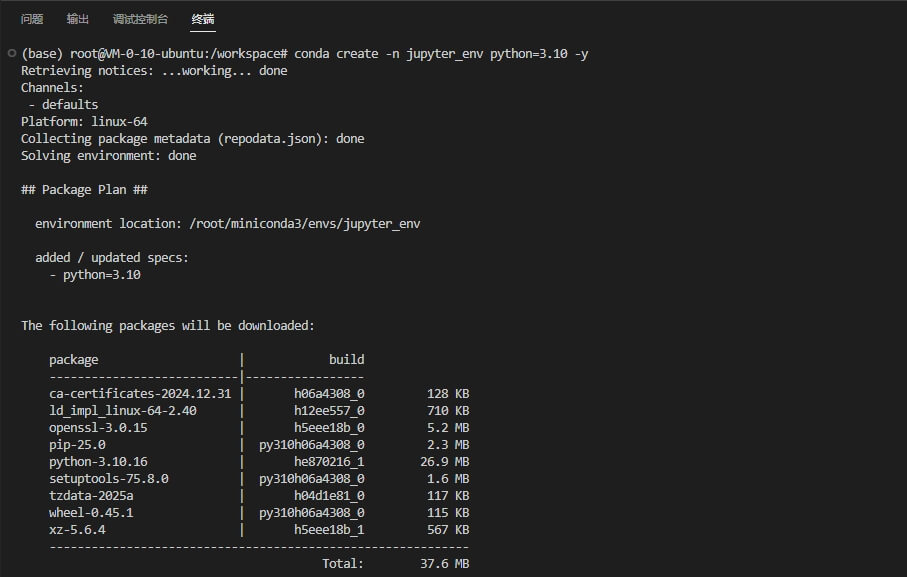Click the wheel-0.45.1 package entry
907x577 pixels.
(91, 513)
